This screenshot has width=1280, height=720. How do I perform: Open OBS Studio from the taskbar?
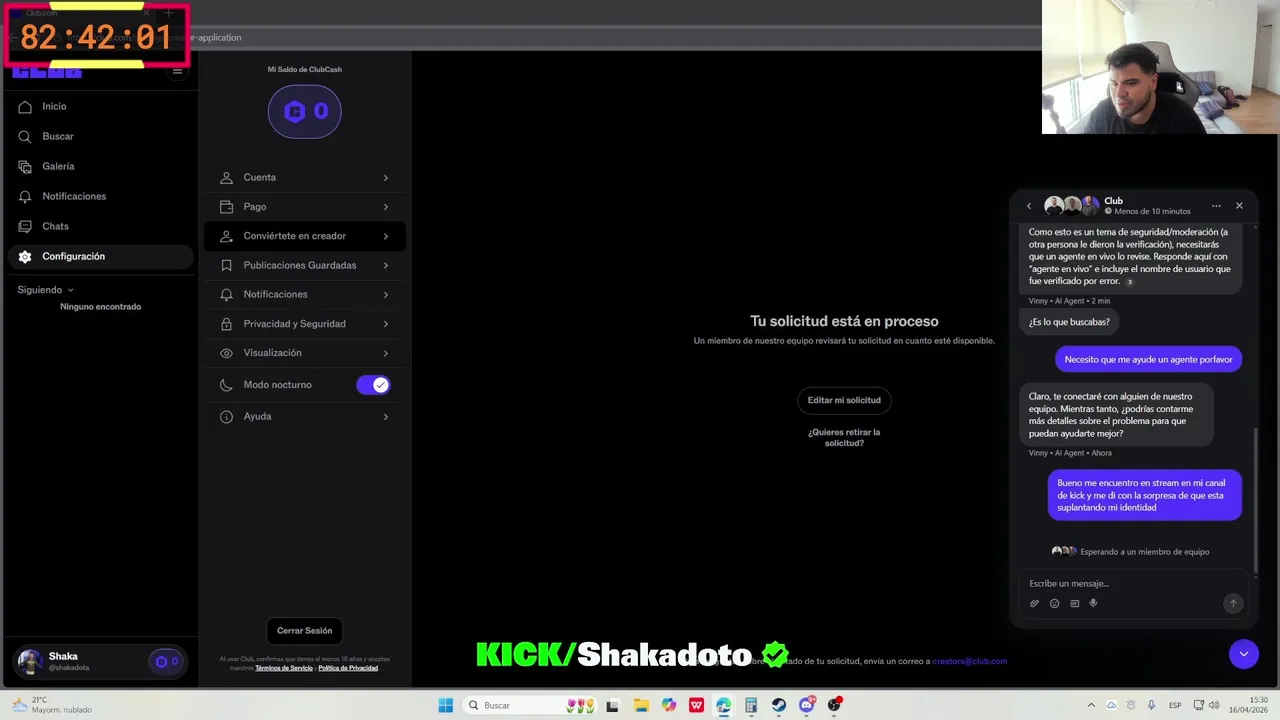click(x=834, y=705)
